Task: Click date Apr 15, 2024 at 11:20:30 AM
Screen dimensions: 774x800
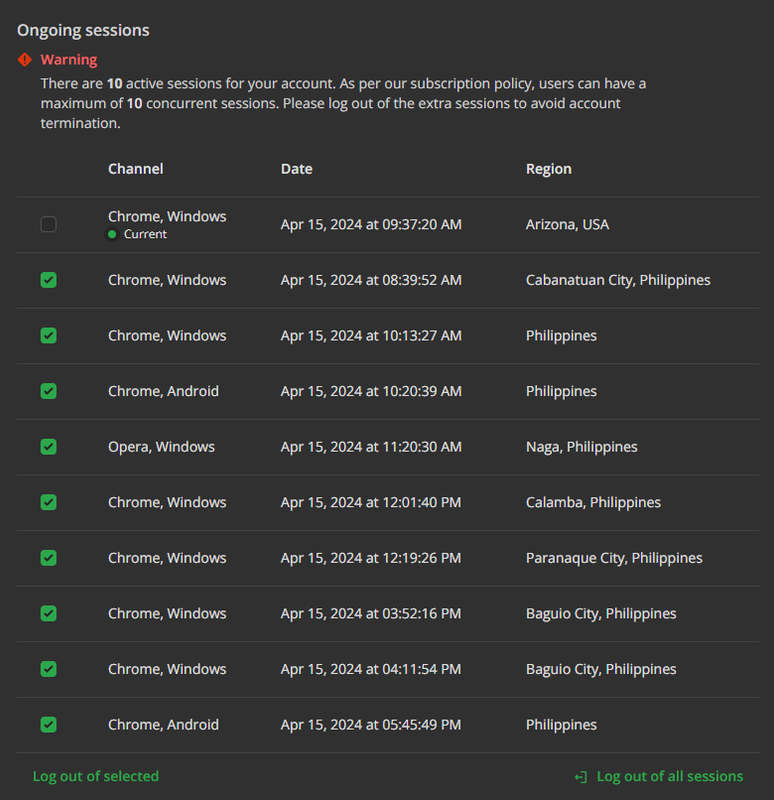Action: (x=371, y=446)
